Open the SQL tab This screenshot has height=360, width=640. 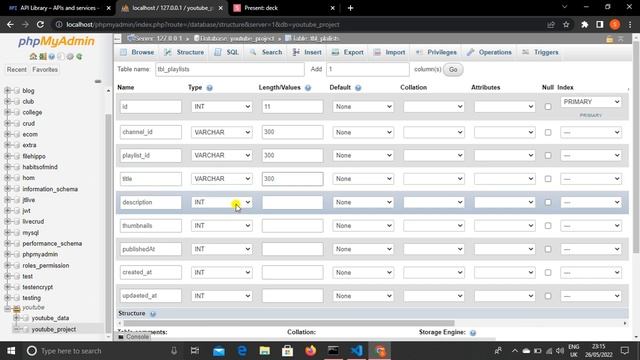click(x=227, y=52)
